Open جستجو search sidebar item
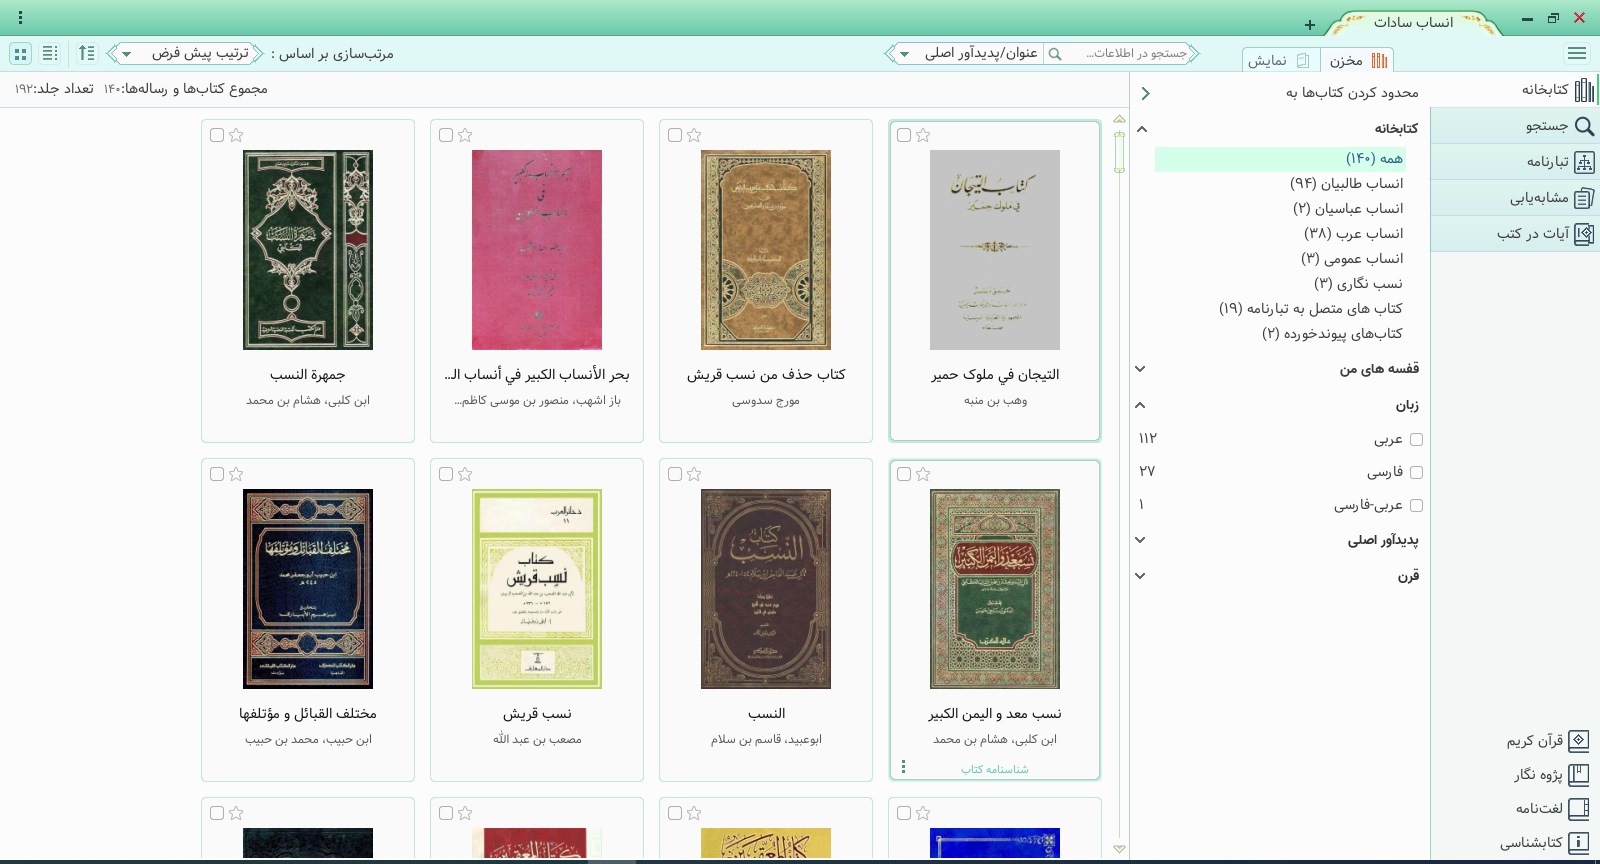 [x=1514, y=126]
